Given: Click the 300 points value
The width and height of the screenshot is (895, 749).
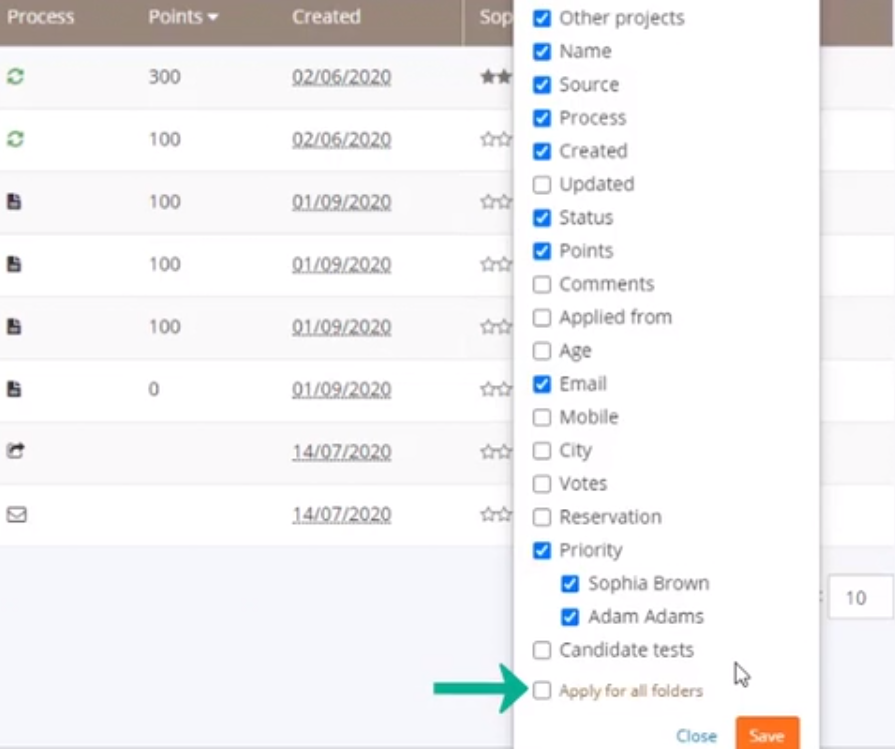Looking at the screenshot, I should pyautogui.click(x=164, y=76).
